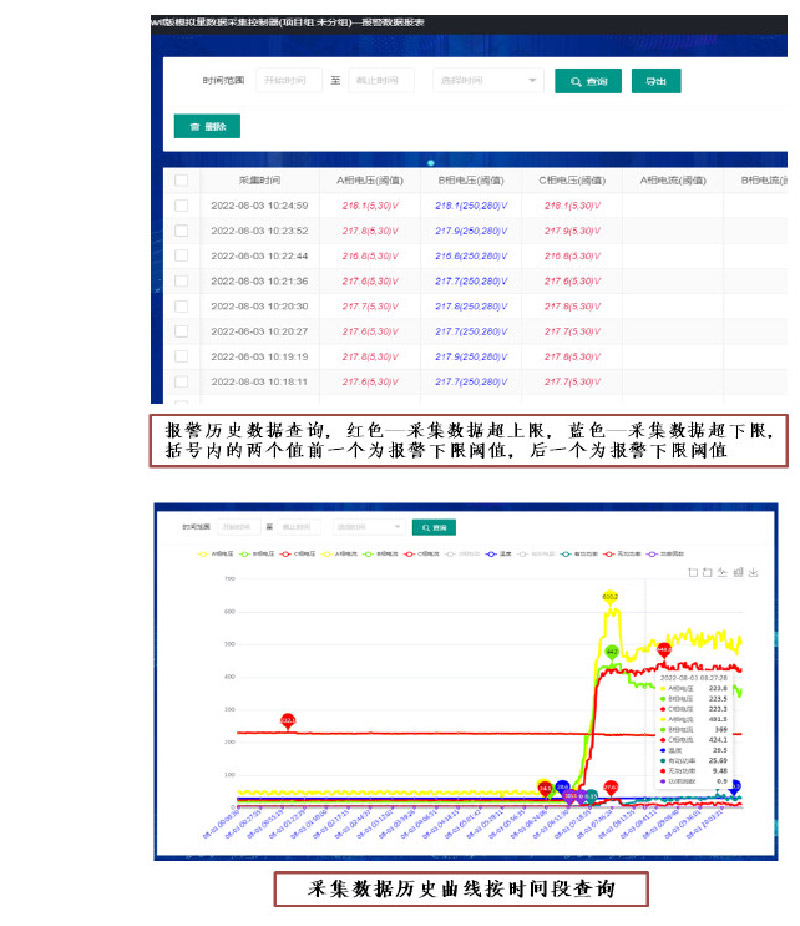
Task: Switch chart to bar view icon
Action: pos(738,572)
